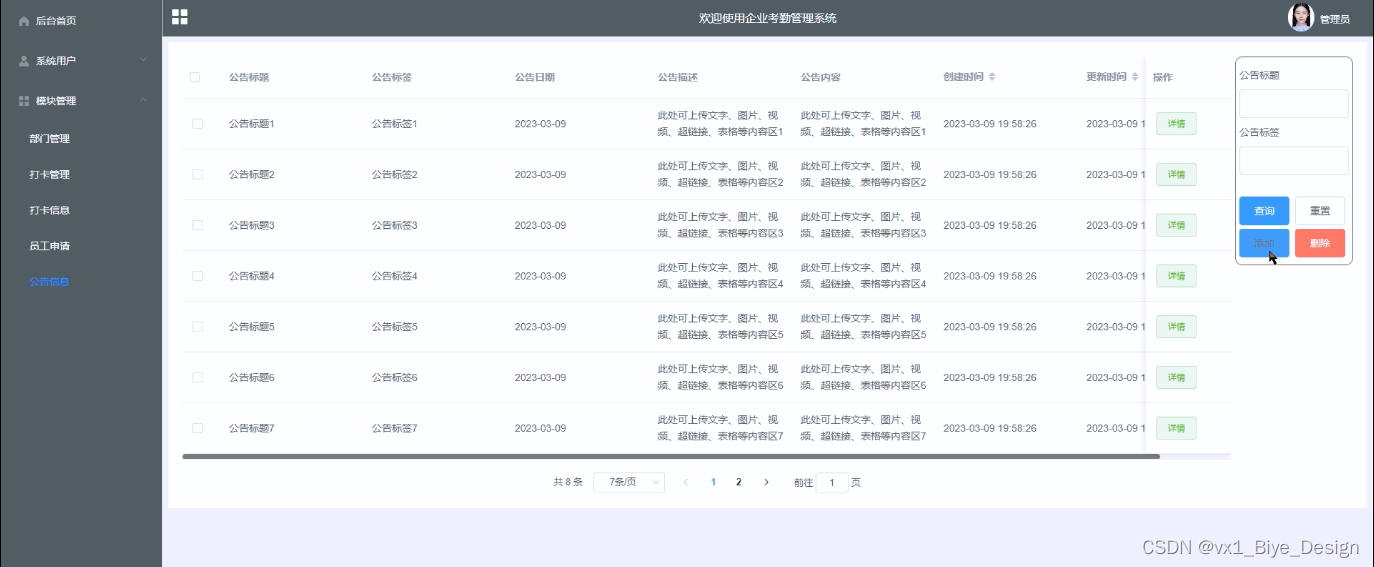Go to previous page arrow

point(686,482)
